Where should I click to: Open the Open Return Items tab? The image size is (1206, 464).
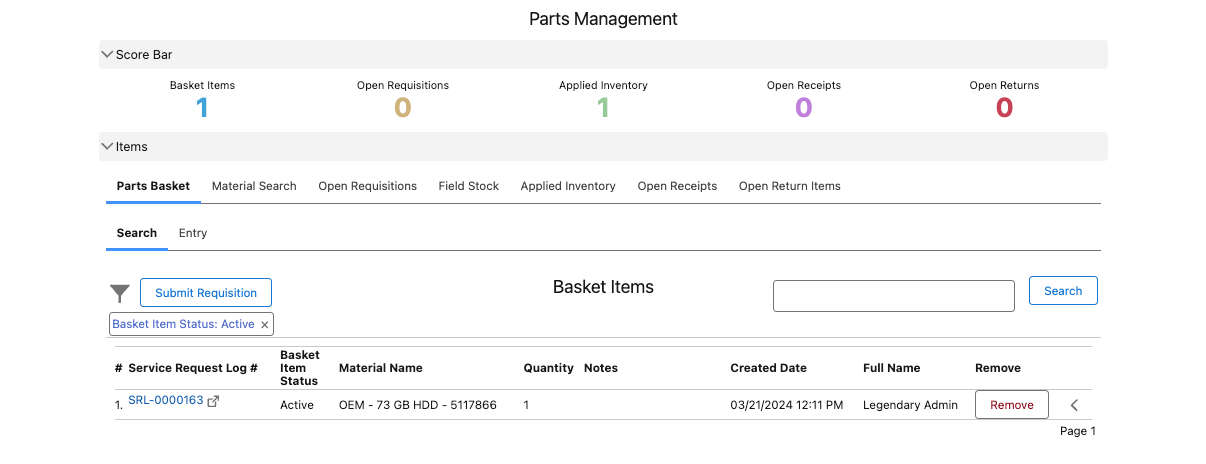[790, 186]
